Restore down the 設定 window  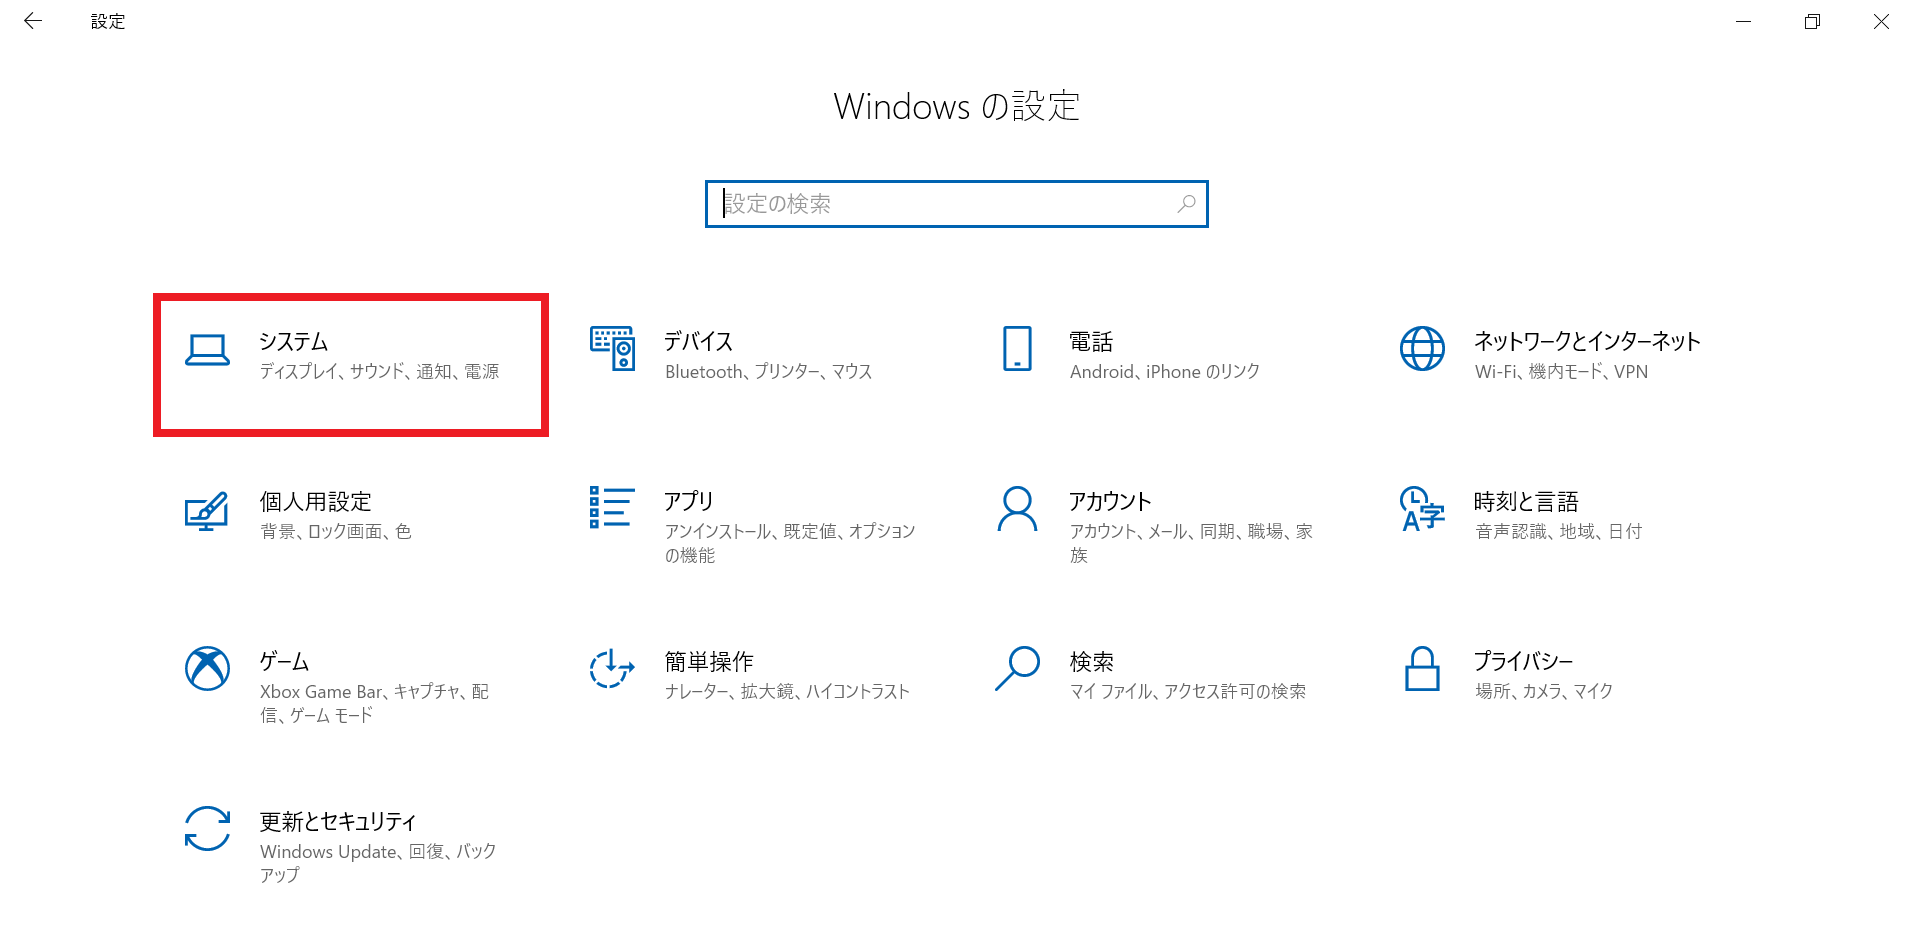(x=1812, y=21)
